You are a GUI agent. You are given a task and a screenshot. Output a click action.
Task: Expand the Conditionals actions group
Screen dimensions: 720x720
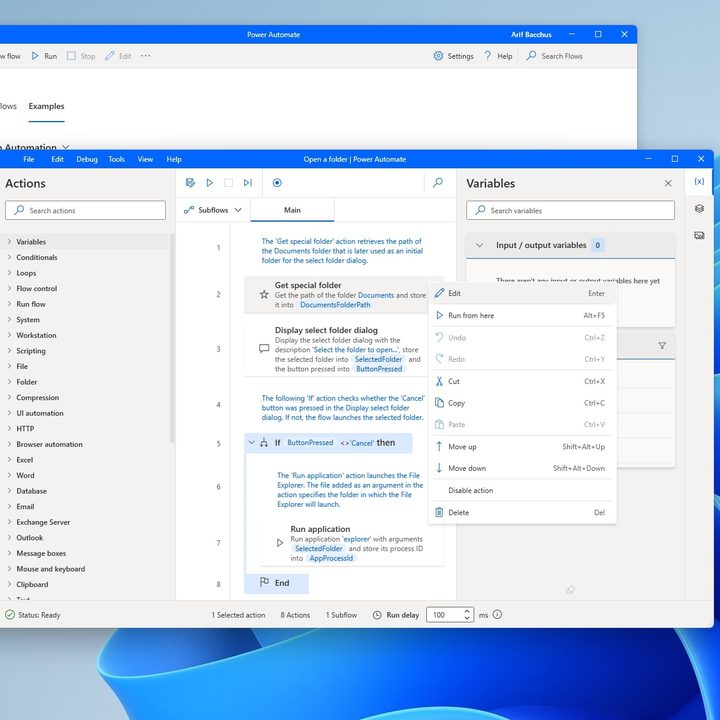(9, 257)
